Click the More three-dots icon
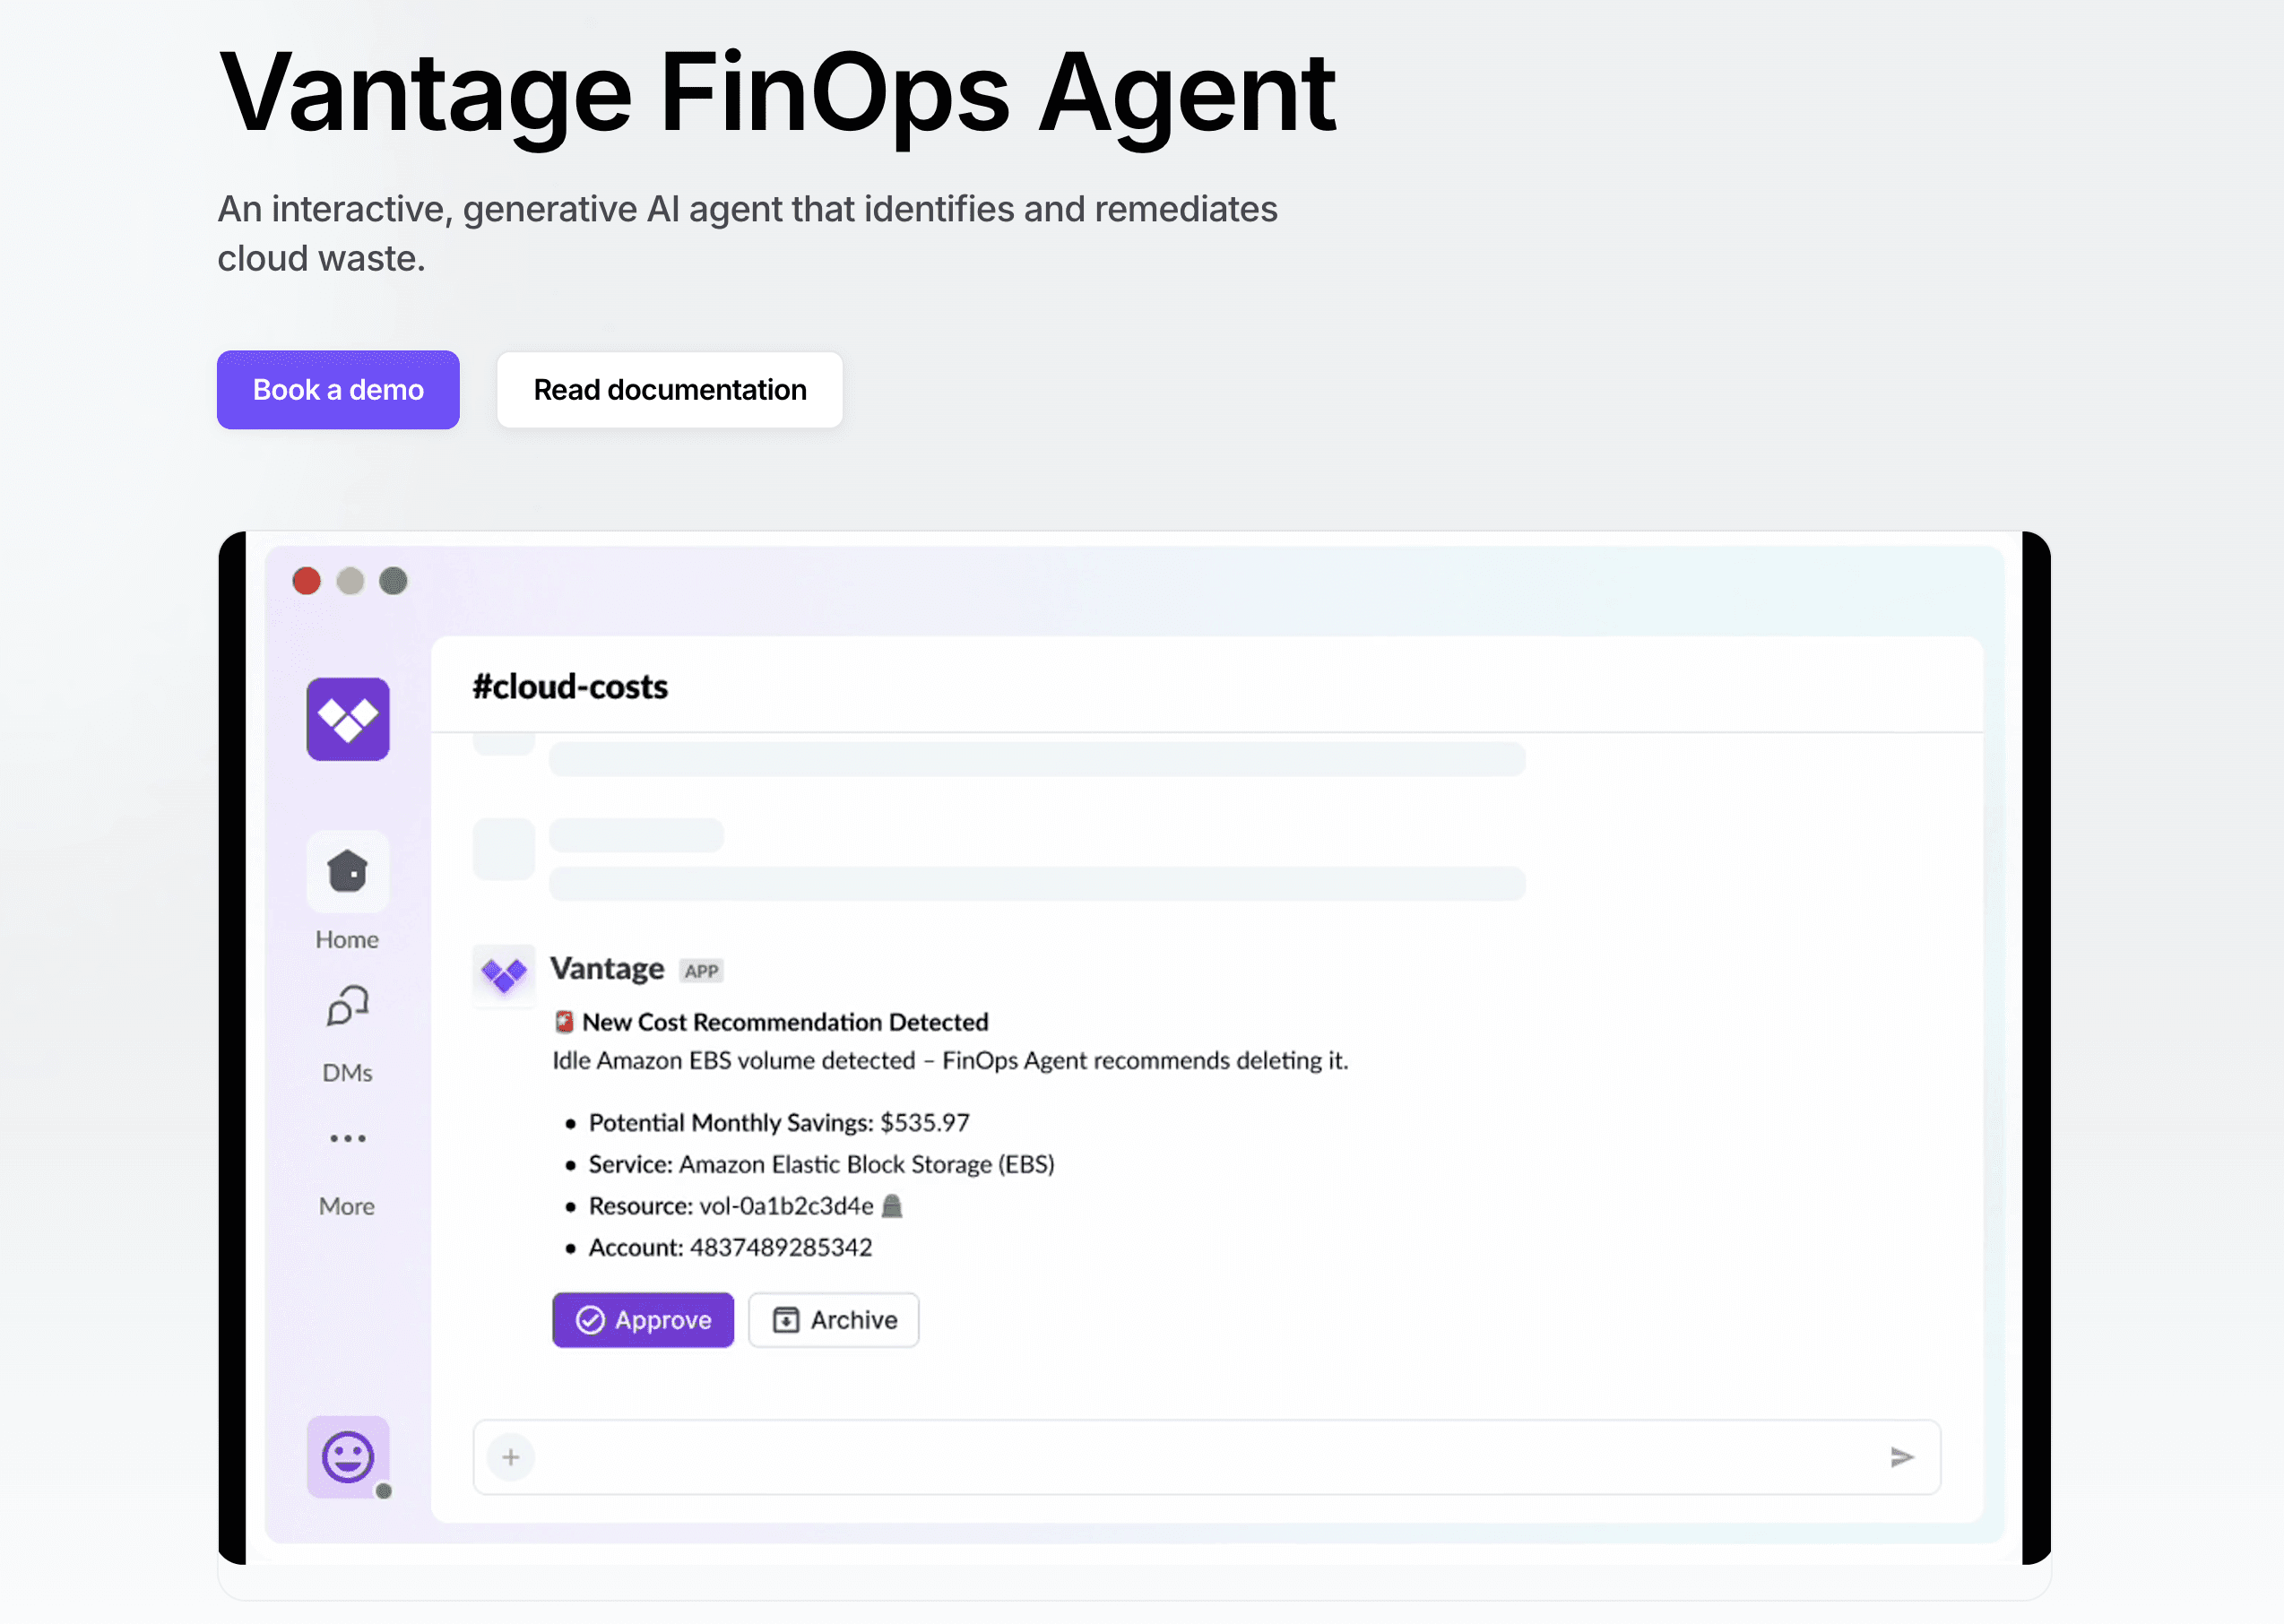Viewport: 2284px width, 1624px height. tap(347, 1138)
